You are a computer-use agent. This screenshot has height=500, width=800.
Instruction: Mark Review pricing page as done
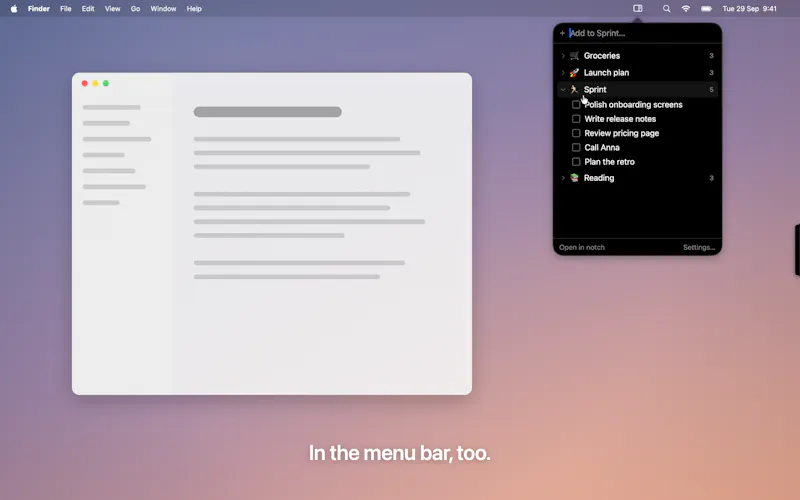576,133
